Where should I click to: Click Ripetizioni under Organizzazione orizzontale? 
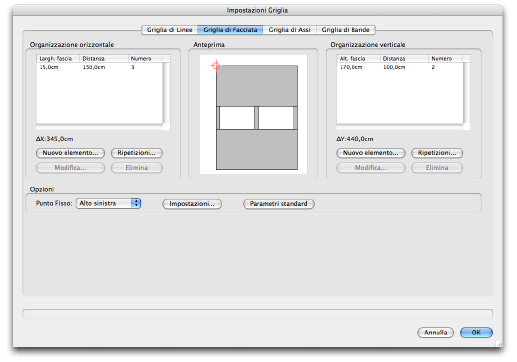pos(137,153)
